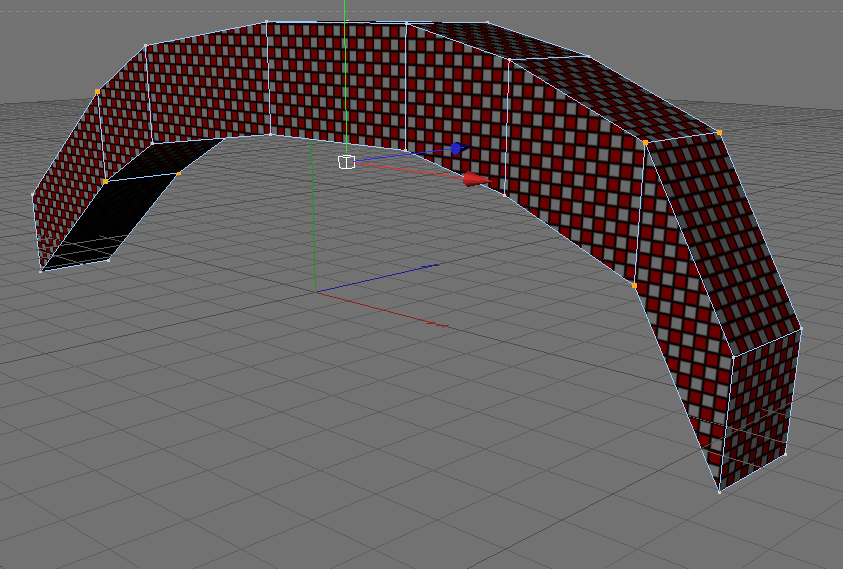Click vertex at bottom-left tip of left leg

point(41,271)
